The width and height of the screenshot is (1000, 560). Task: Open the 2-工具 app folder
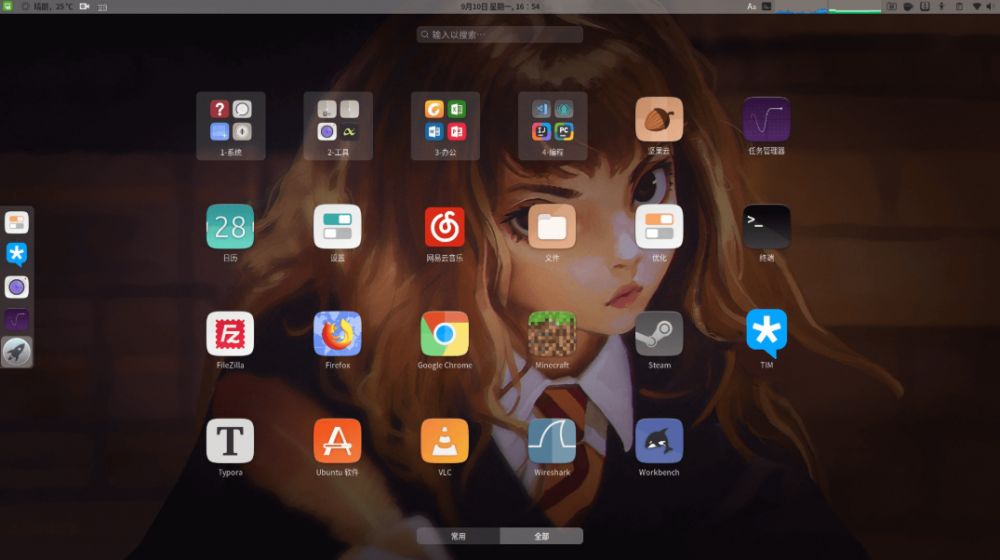(338, 126)
